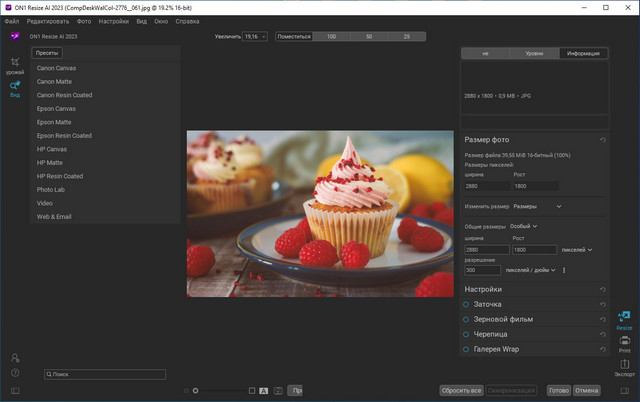Screen dimensions: 640x402
Task: Click the Сбросить все button
Action: click(462, 390)
